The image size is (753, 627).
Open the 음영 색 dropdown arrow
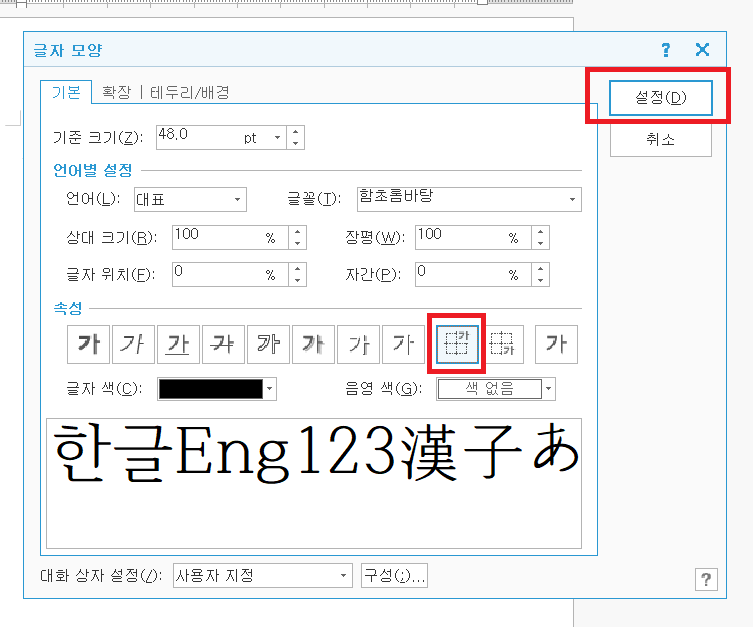pos(548,389)
